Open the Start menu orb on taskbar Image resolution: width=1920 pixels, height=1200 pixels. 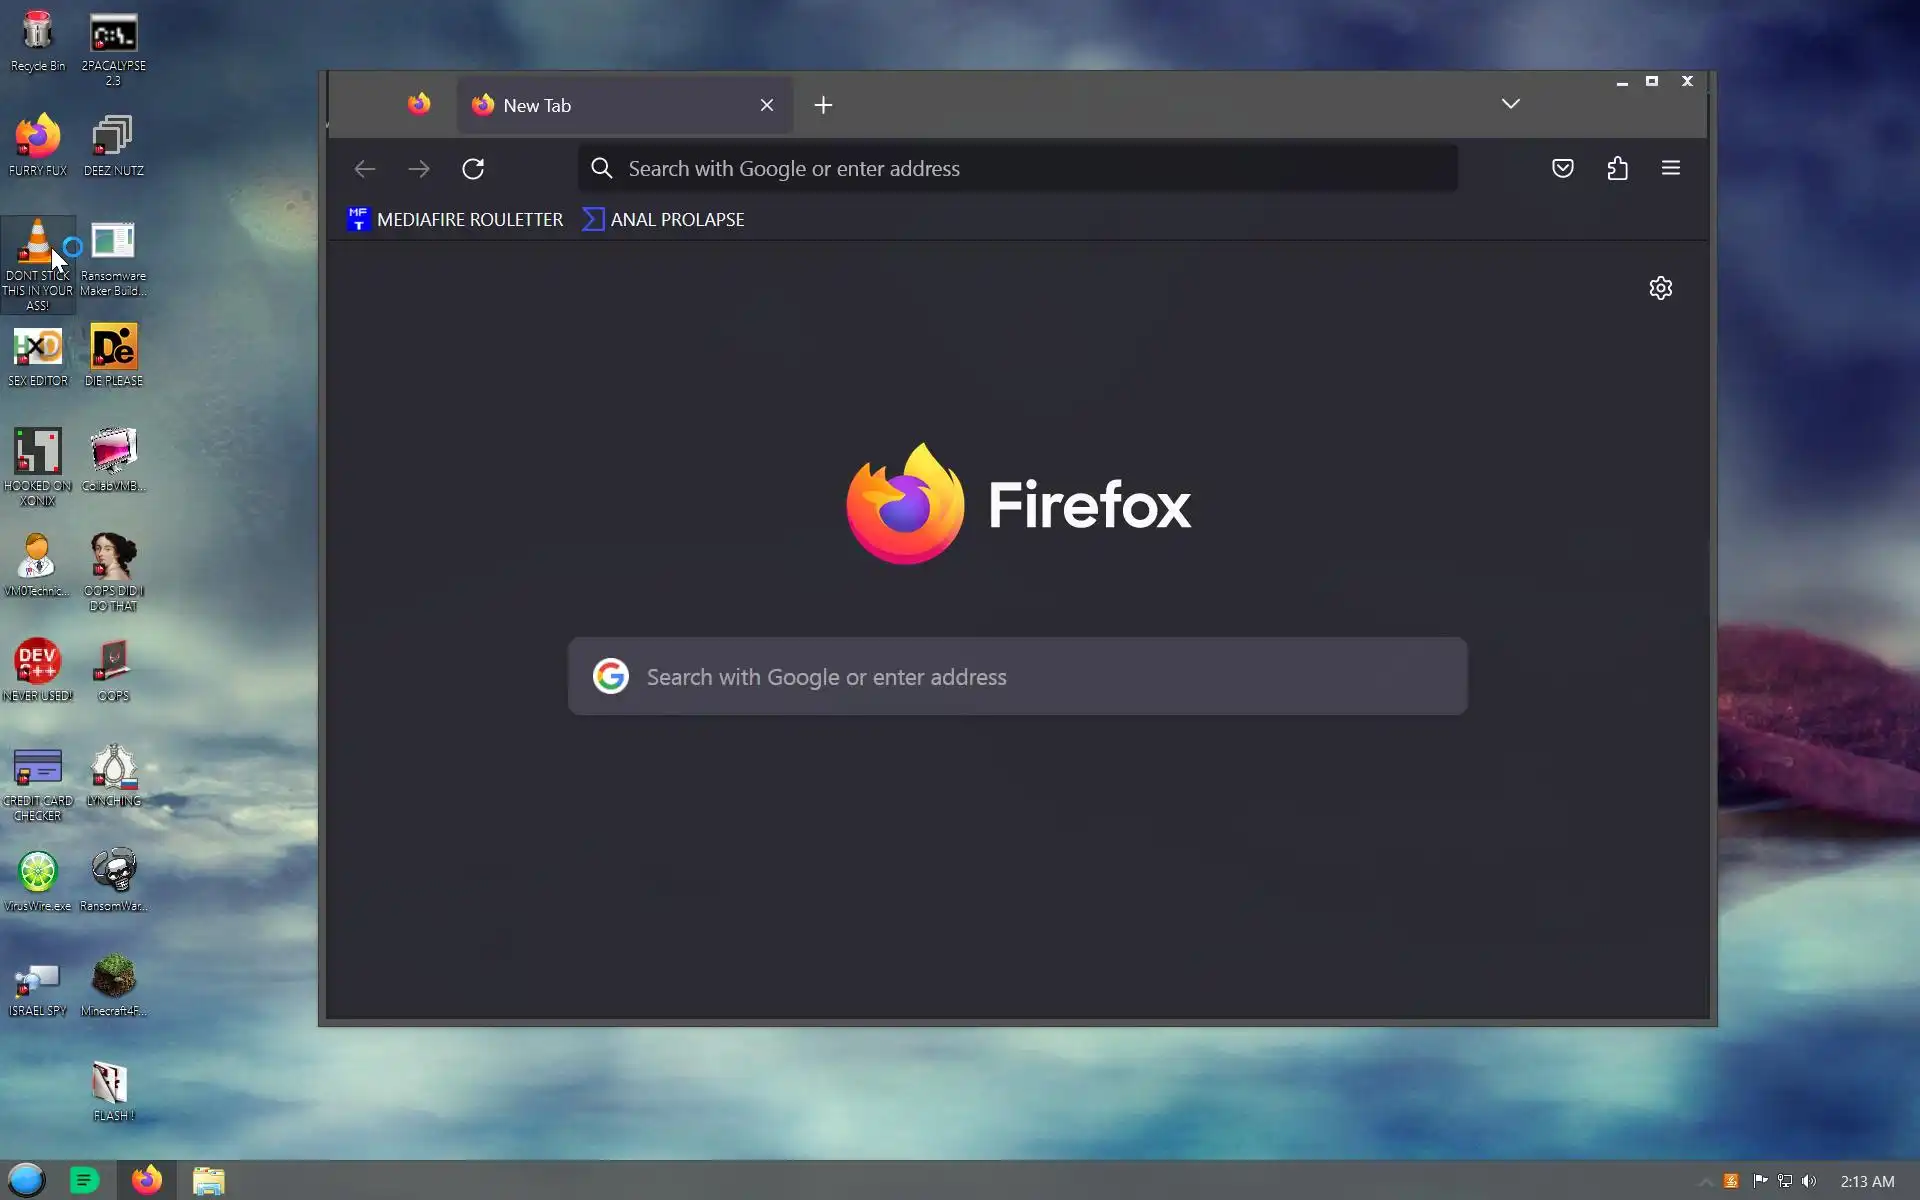pyautogui.click(x=27, y=1181)
